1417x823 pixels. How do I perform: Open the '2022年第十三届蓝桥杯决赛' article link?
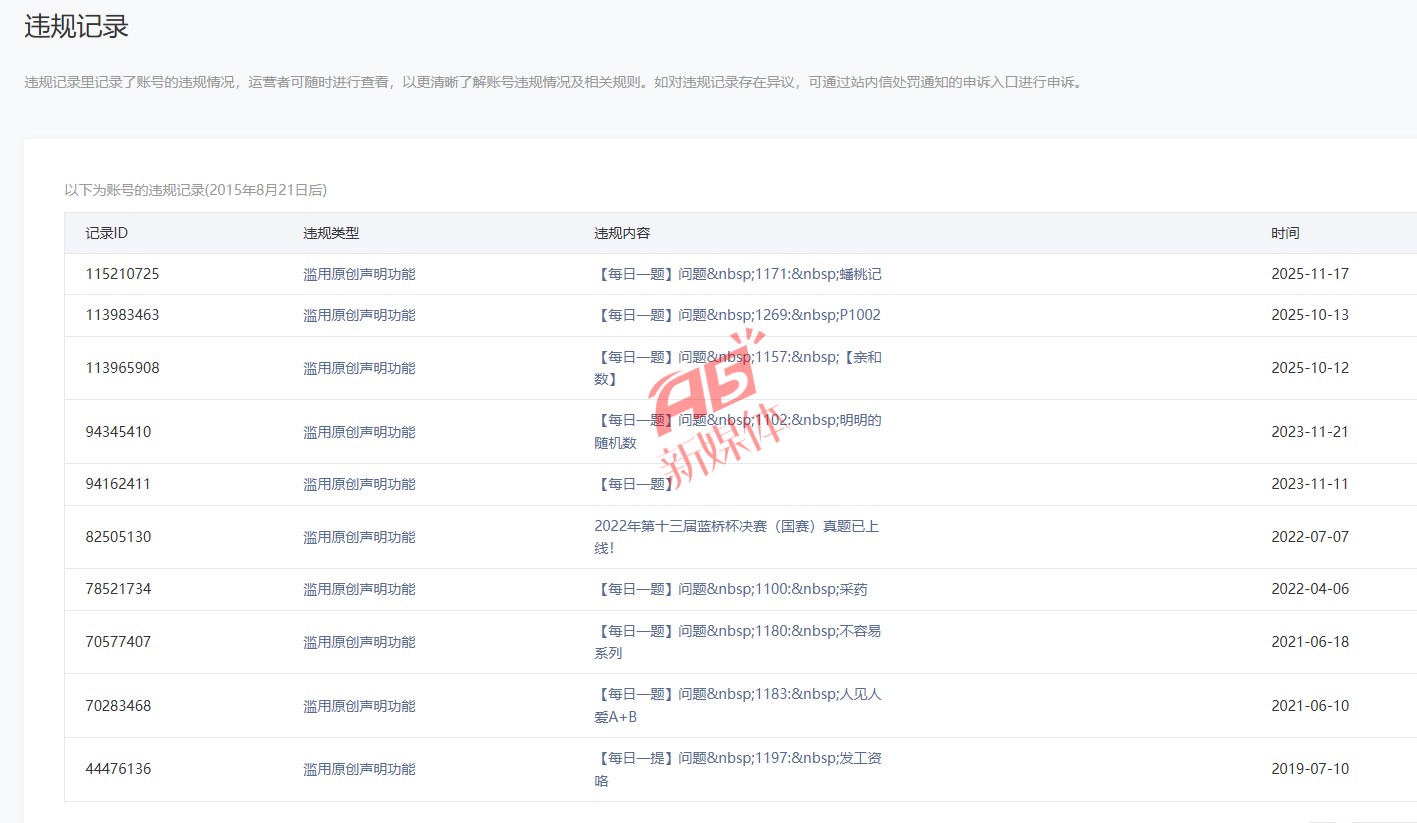(x=736, y=536)
